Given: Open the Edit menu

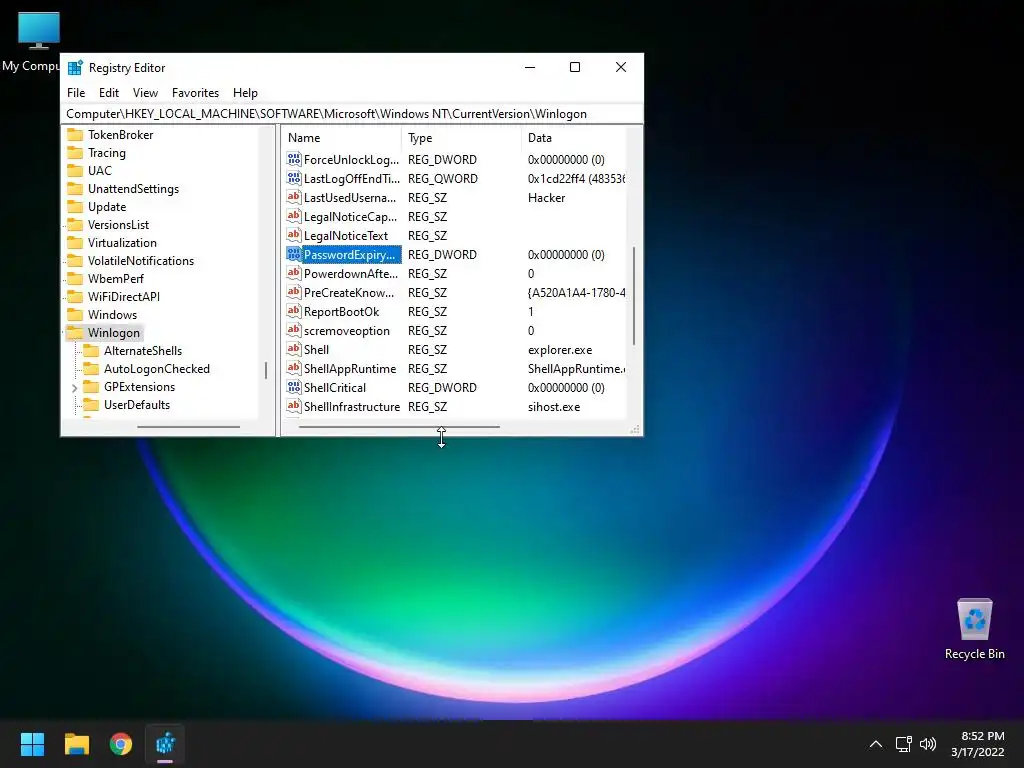Looking at the screenshot, I should point(108,93).
